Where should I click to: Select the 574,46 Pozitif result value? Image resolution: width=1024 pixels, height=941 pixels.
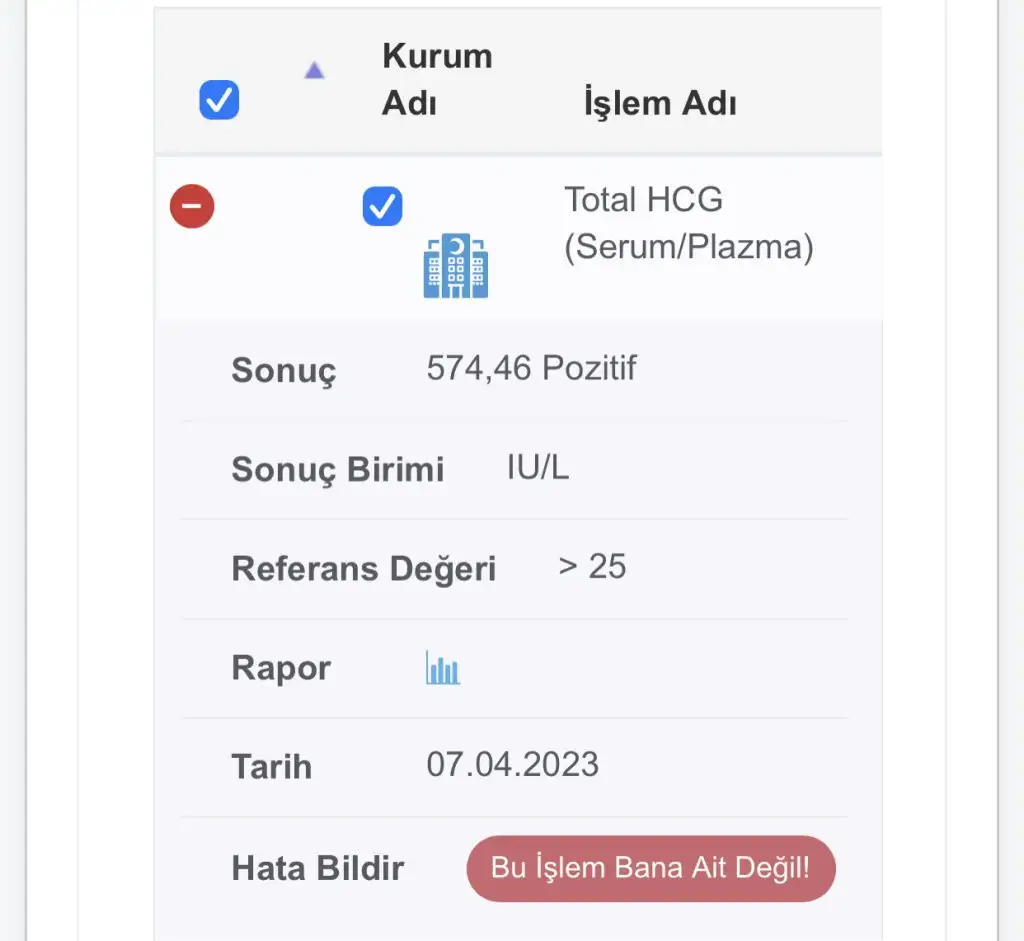(x=531, y=369)
